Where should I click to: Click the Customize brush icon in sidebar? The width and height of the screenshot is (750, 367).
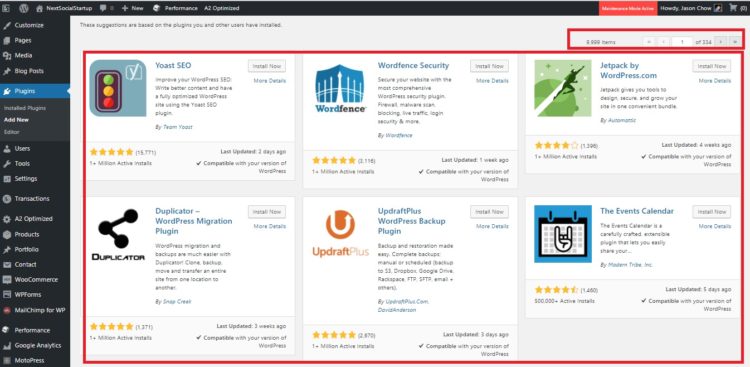point(7,25)
